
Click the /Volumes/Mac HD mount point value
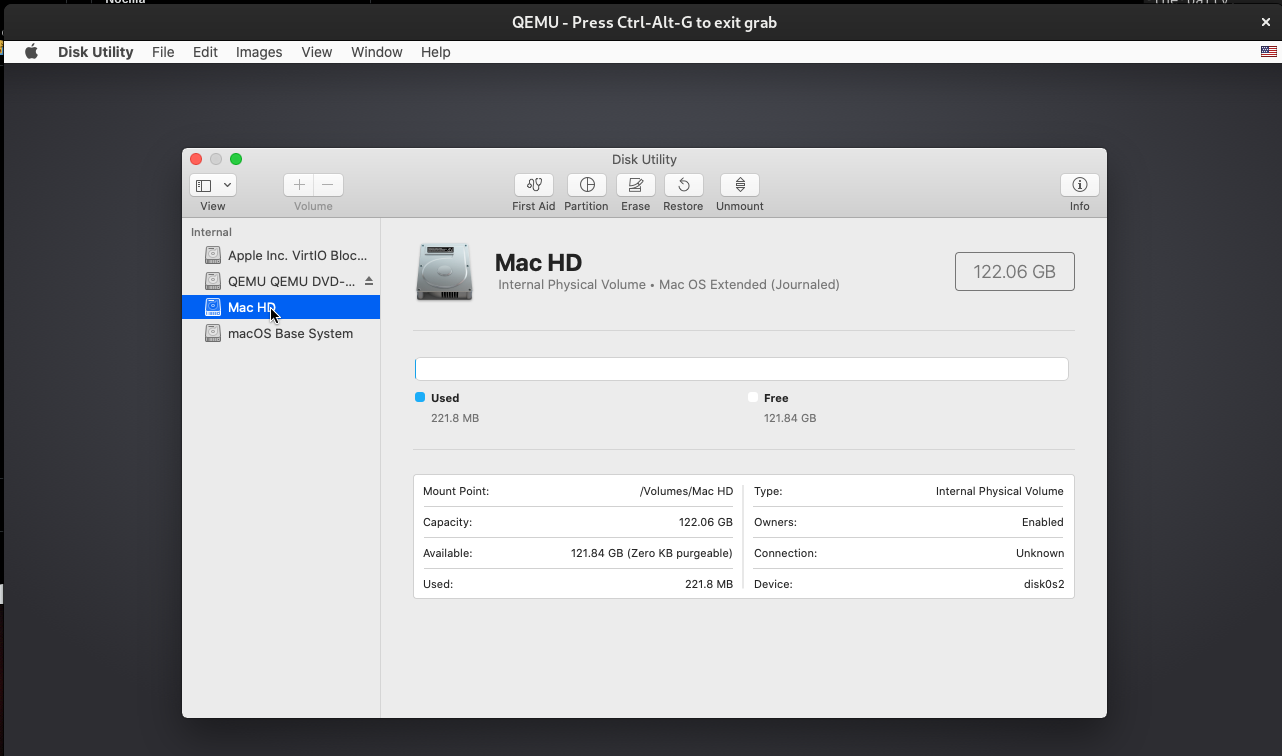pos(686,491)
